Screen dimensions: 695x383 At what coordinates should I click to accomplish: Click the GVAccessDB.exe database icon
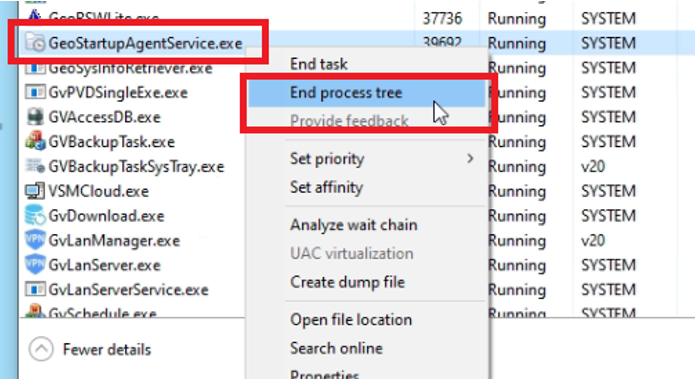[x=35, y=117]
